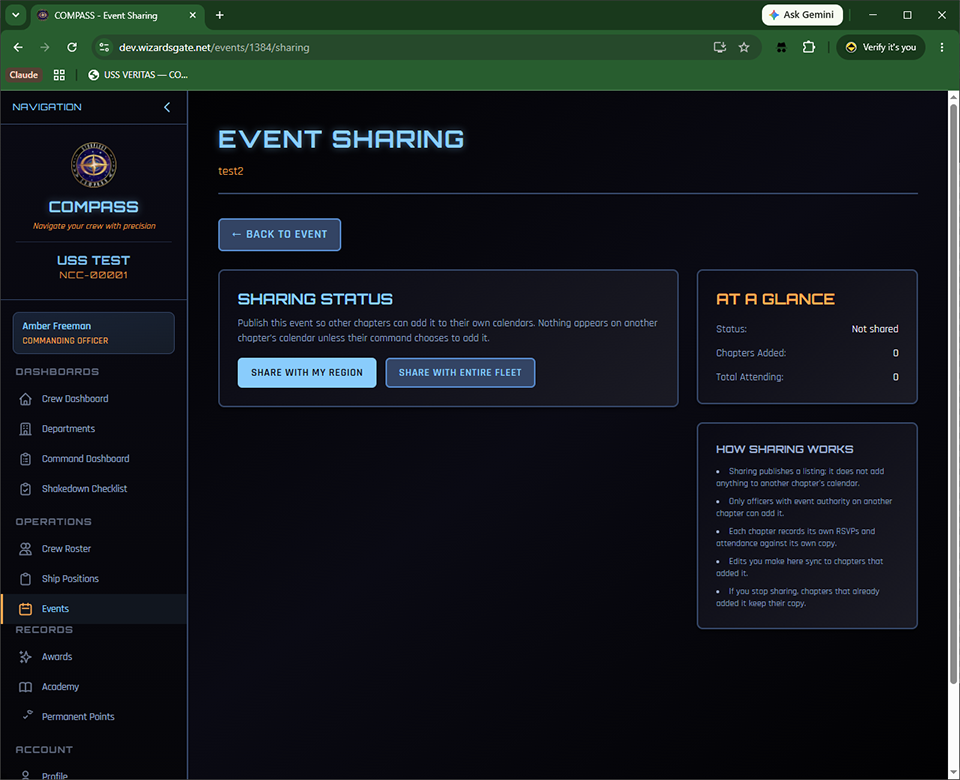Screen dimensions: 960x780
Task: Click Share With Entire Fleet button
Action: [460, 373]
